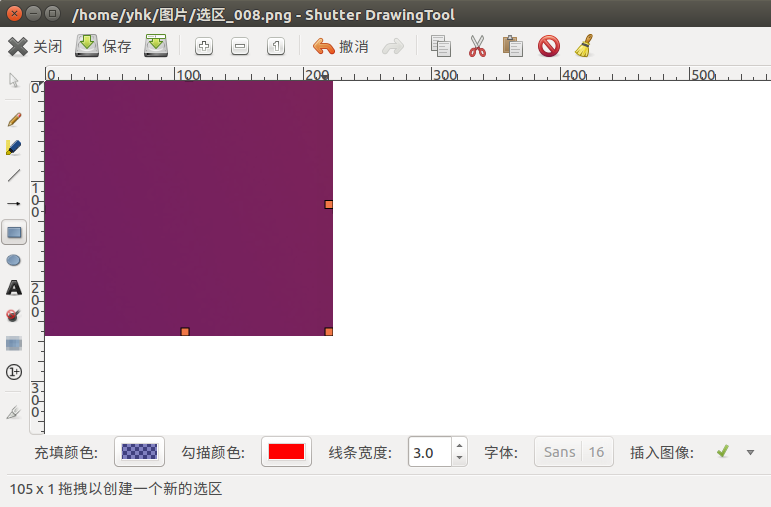Click the 线条宽度 line width input field

[429, 452]
